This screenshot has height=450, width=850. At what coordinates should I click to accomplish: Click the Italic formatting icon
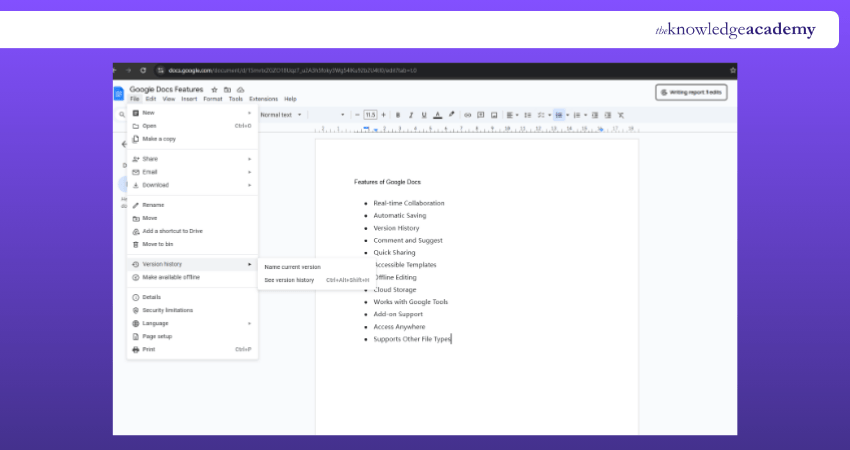[x=411, y=115]
